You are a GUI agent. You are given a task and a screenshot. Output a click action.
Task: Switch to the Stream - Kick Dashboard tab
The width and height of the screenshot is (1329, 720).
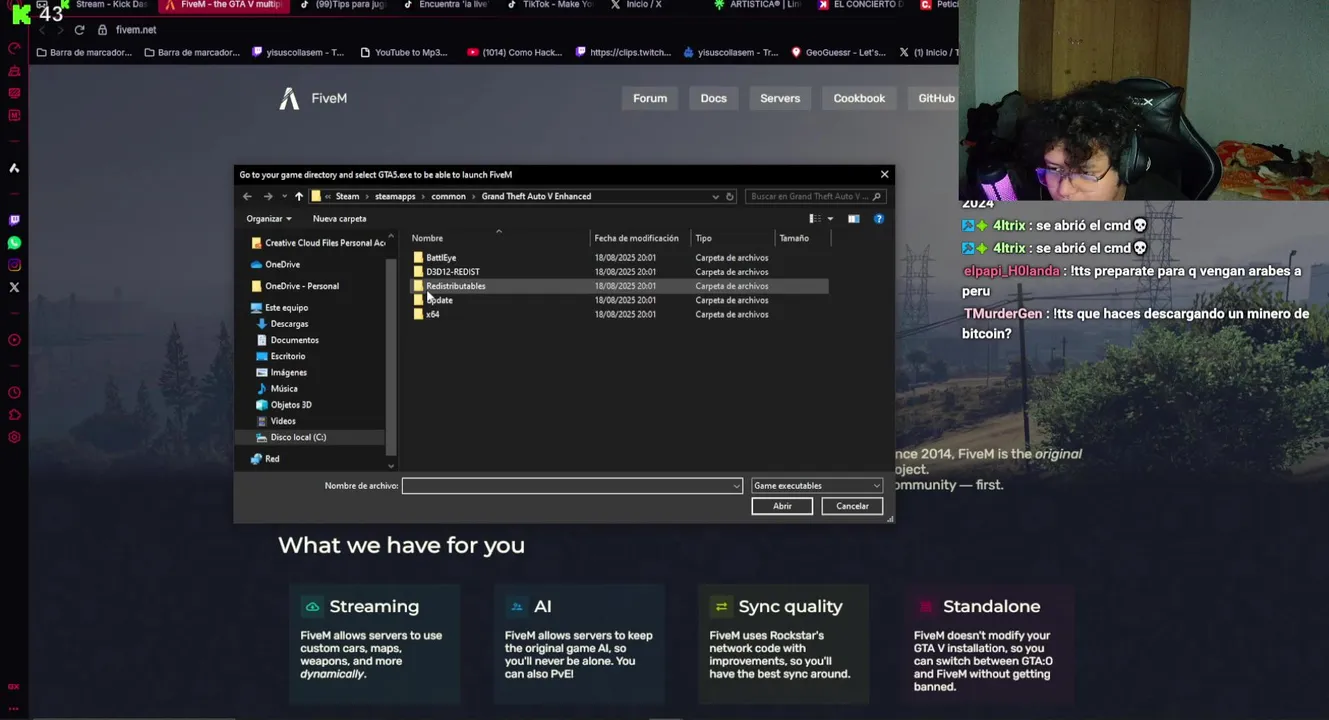tap(103, 5)
